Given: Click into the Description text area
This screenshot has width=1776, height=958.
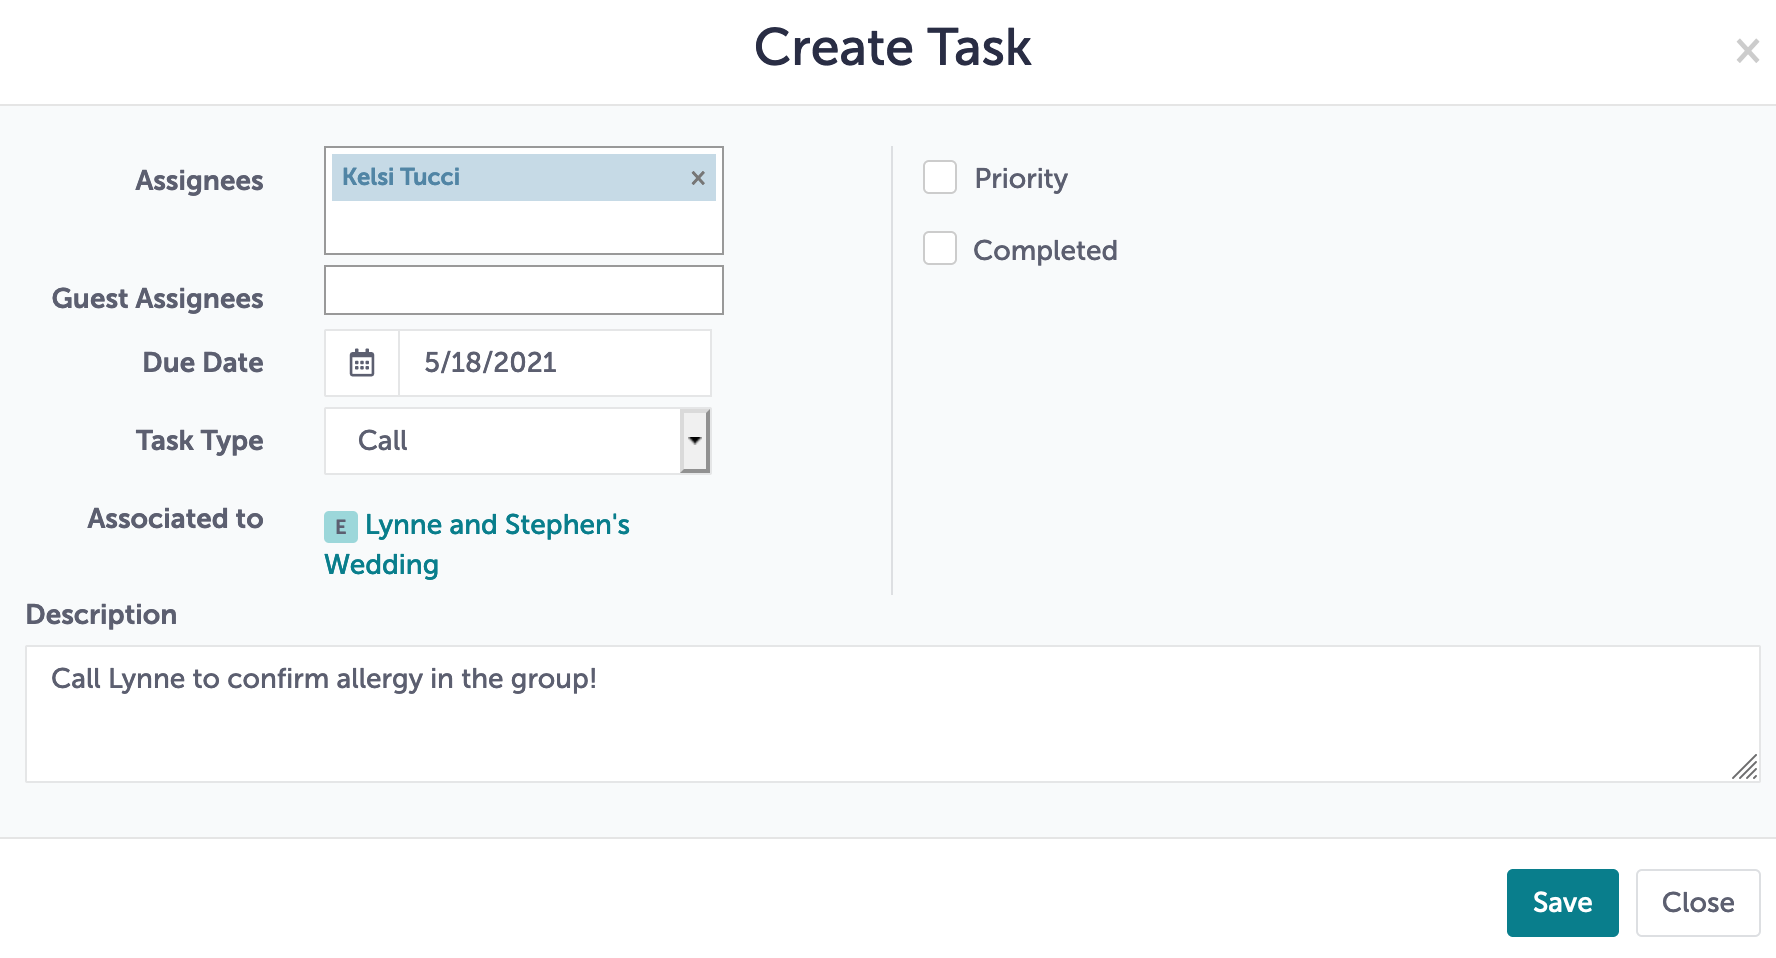Looking at the screenshot, I should [892, 714].
